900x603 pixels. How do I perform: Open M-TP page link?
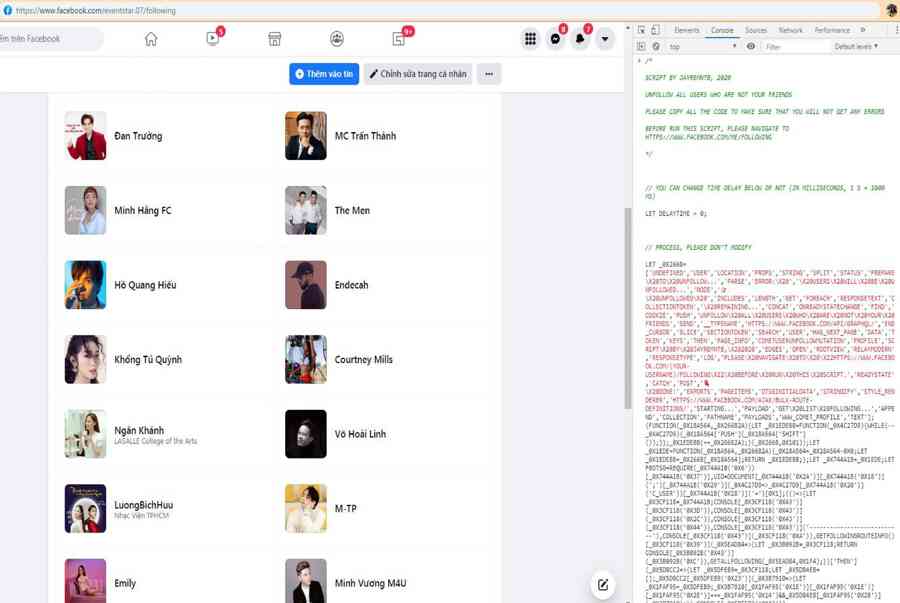pyautogui.click(x=346, y=509)
